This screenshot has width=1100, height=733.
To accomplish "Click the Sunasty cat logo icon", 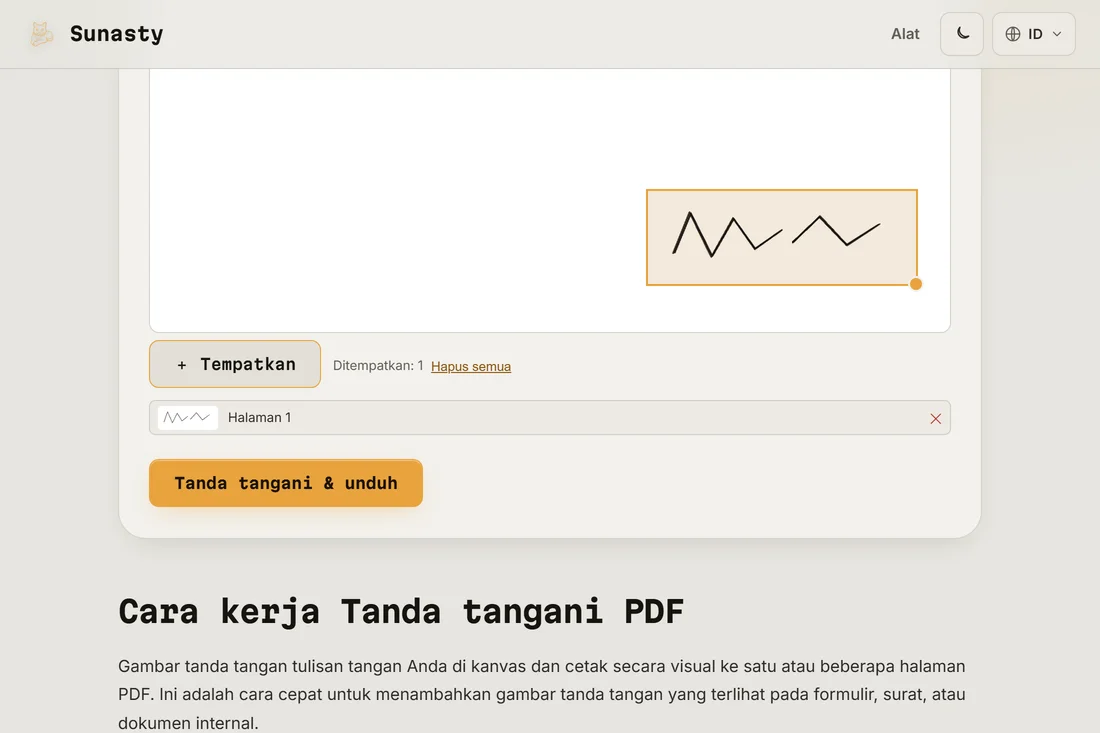I will pyautogui.click(x=41, y=34).
